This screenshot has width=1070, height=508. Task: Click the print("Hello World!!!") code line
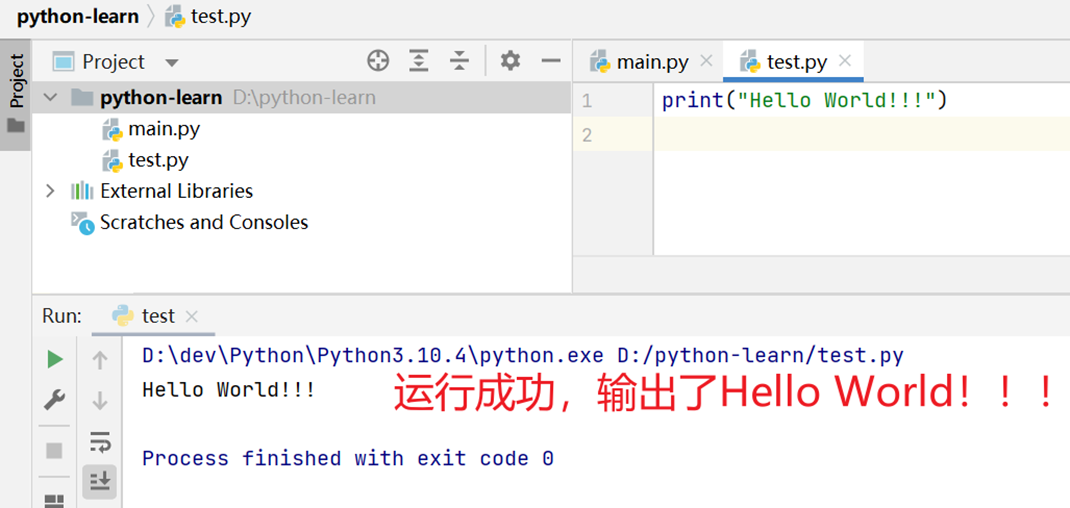805,100
